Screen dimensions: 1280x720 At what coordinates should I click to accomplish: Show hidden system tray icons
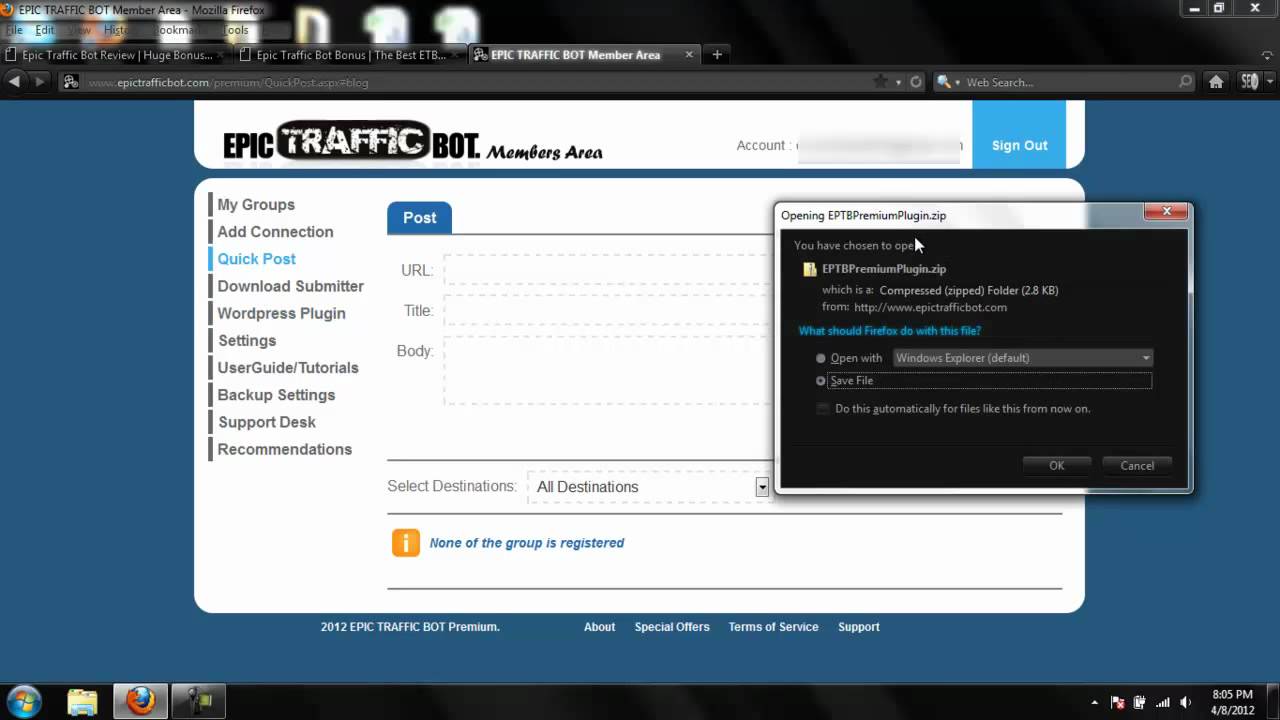(x=1095, y=702)
